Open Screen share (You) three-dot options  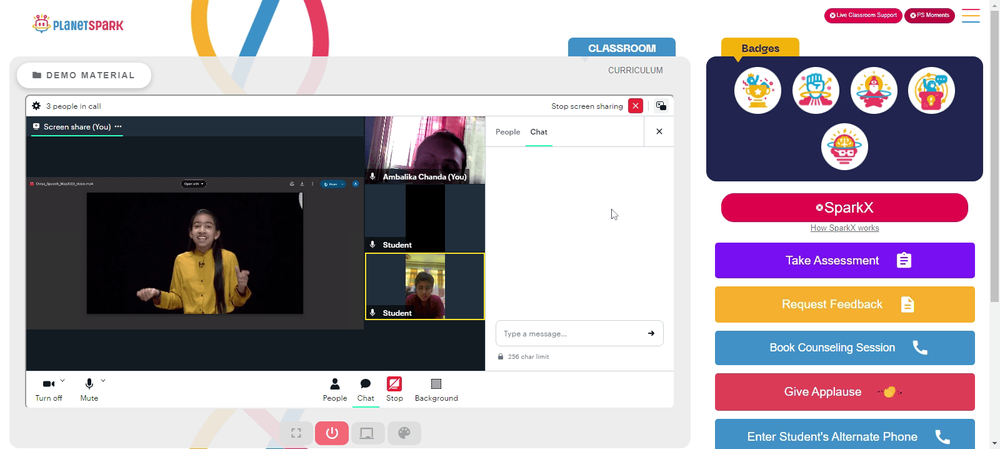pos(118,127)
